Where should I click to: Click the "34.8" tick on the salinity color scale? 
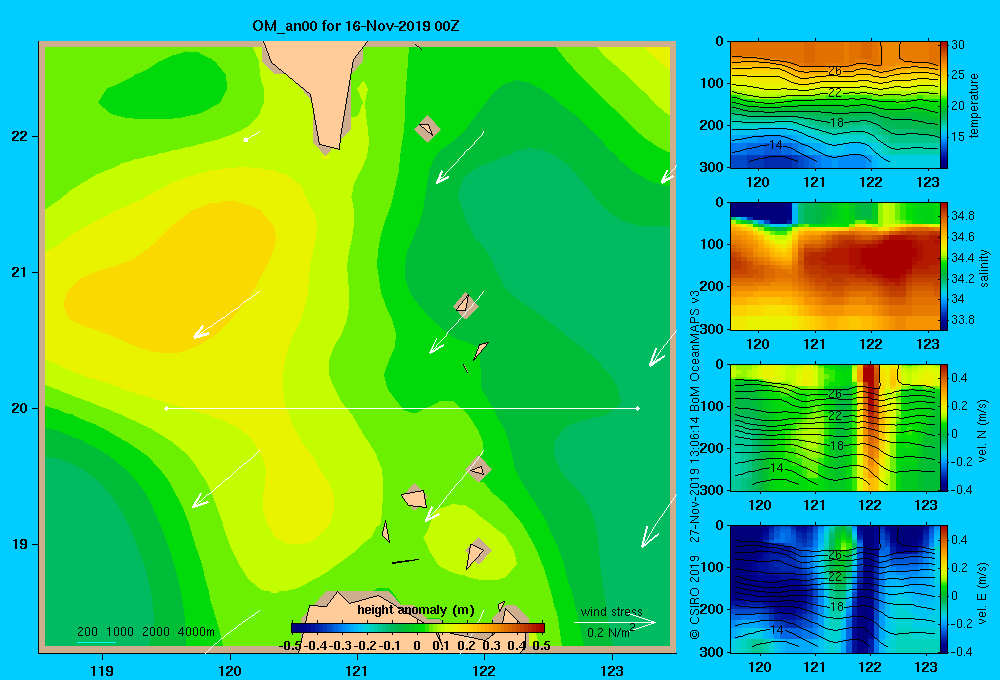pos(962,216)
